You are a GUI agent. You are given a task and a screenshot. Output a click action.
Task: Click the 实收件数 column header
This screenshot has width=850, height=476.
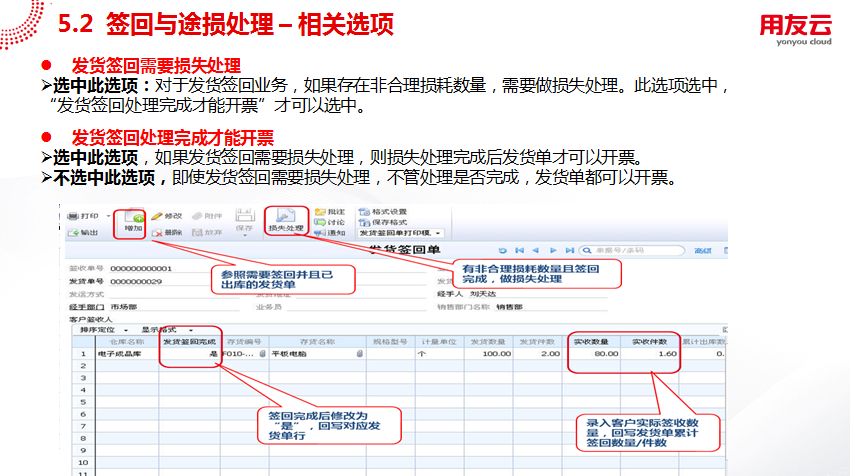click(649, 342)
